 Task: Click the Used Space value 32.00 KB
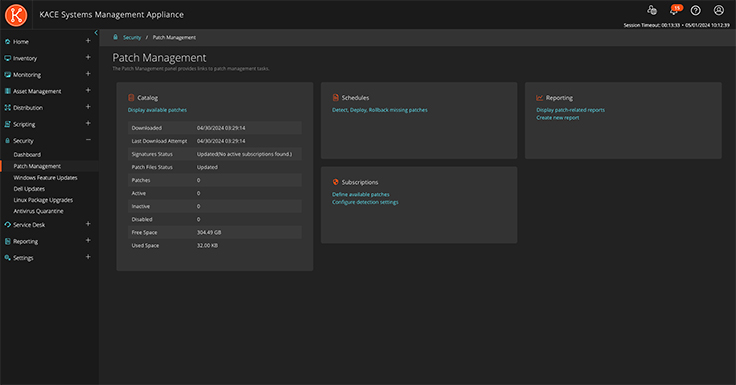[x=207, y=246]
